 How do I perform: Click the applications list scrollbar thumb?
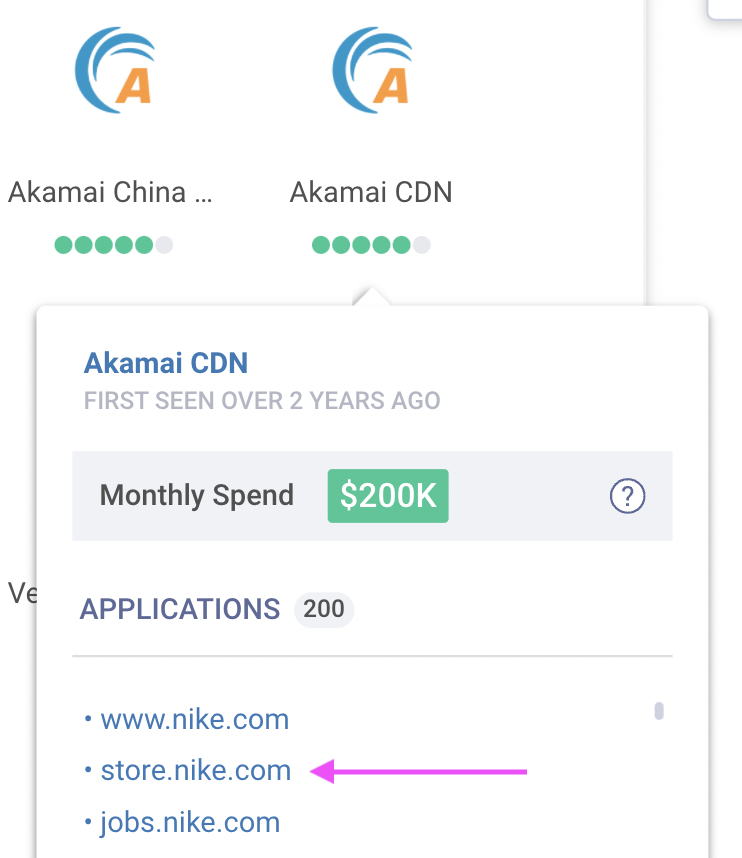[659, 711]
